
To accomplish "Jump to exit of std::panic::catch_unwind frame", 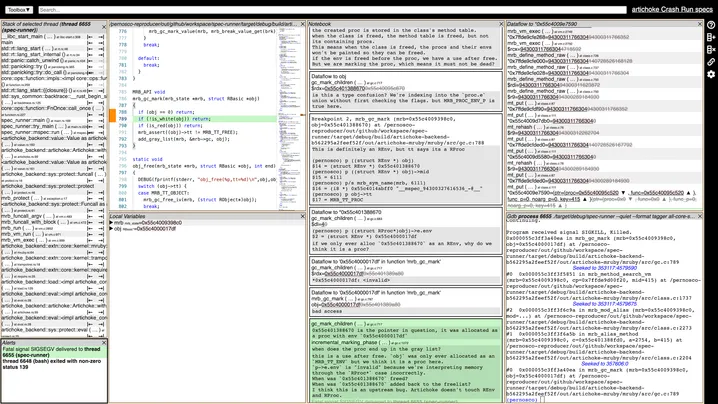I will click(x=101, y=60).
